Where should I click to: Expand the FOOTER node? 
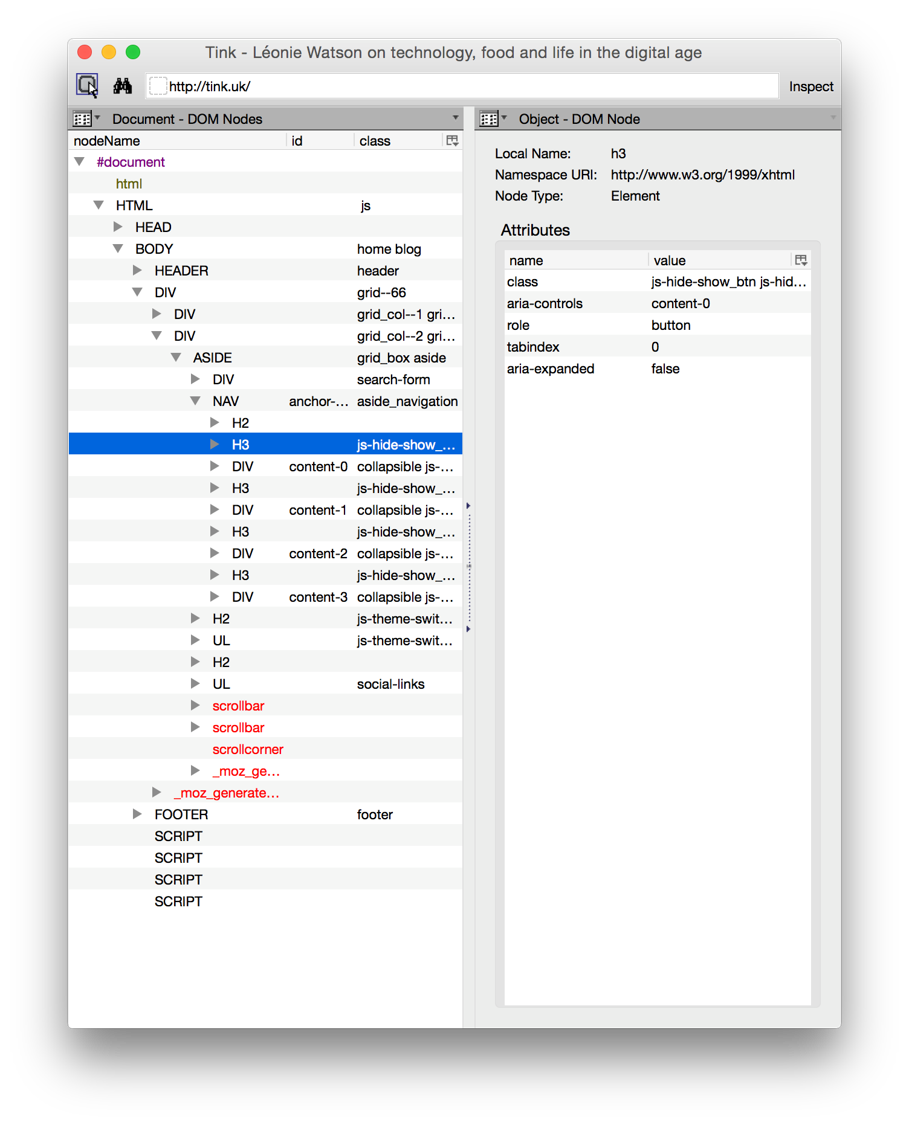coord(137,814)
